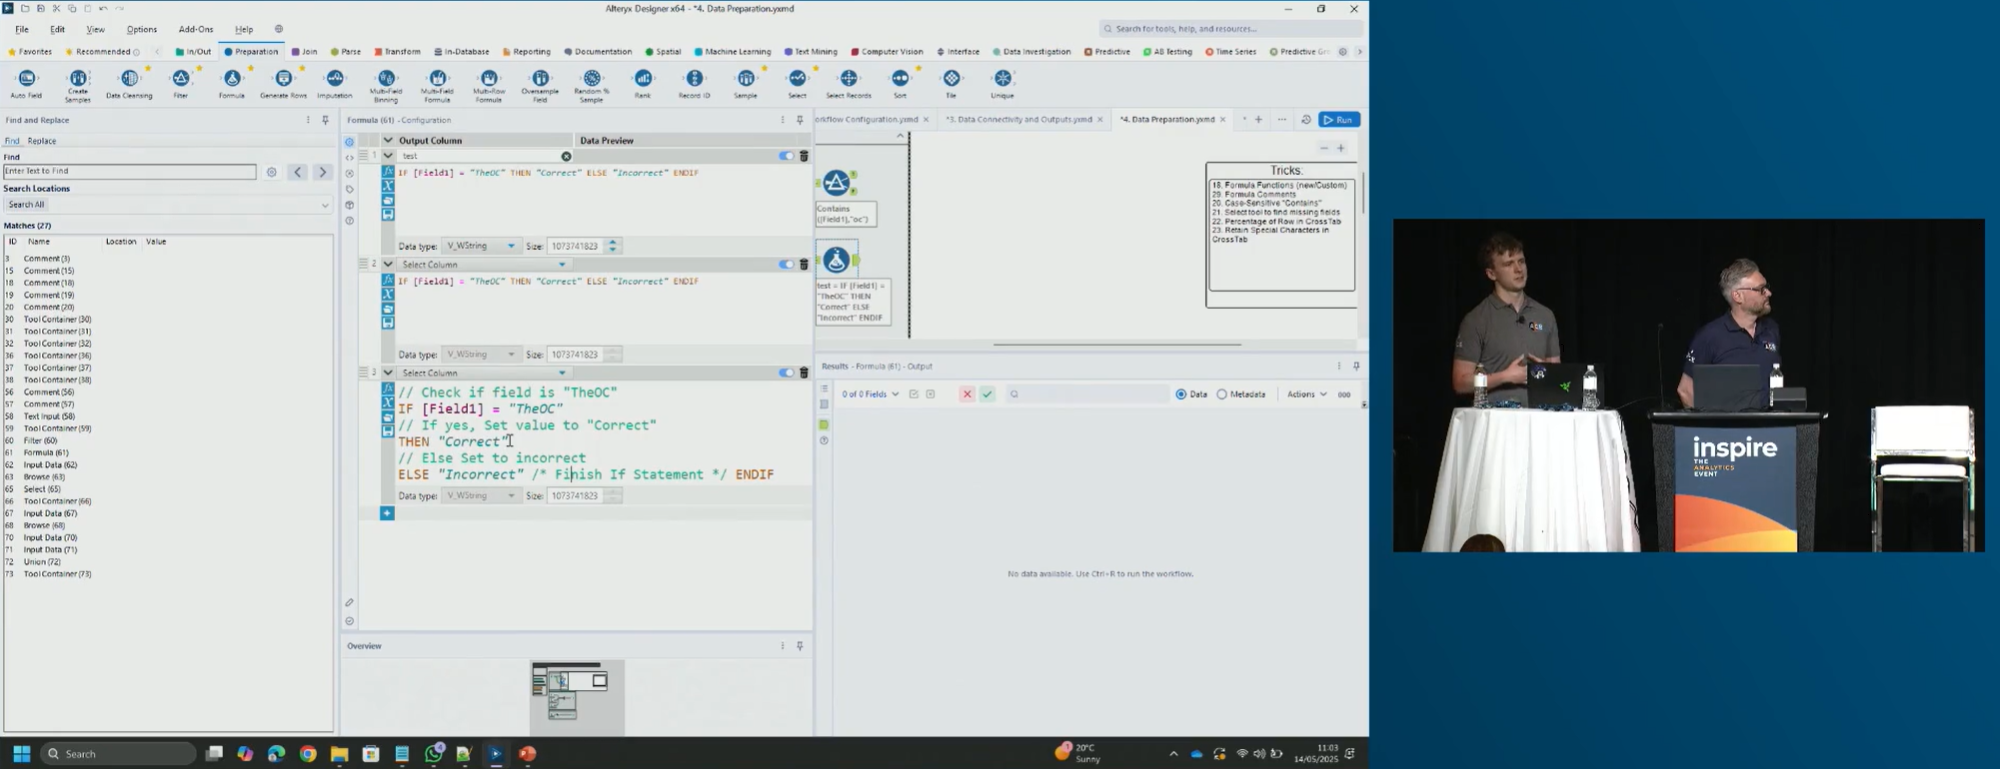Open the Search All locations dropdown
This screenshot has width=2000, height=769.
(x=168, y=205)
